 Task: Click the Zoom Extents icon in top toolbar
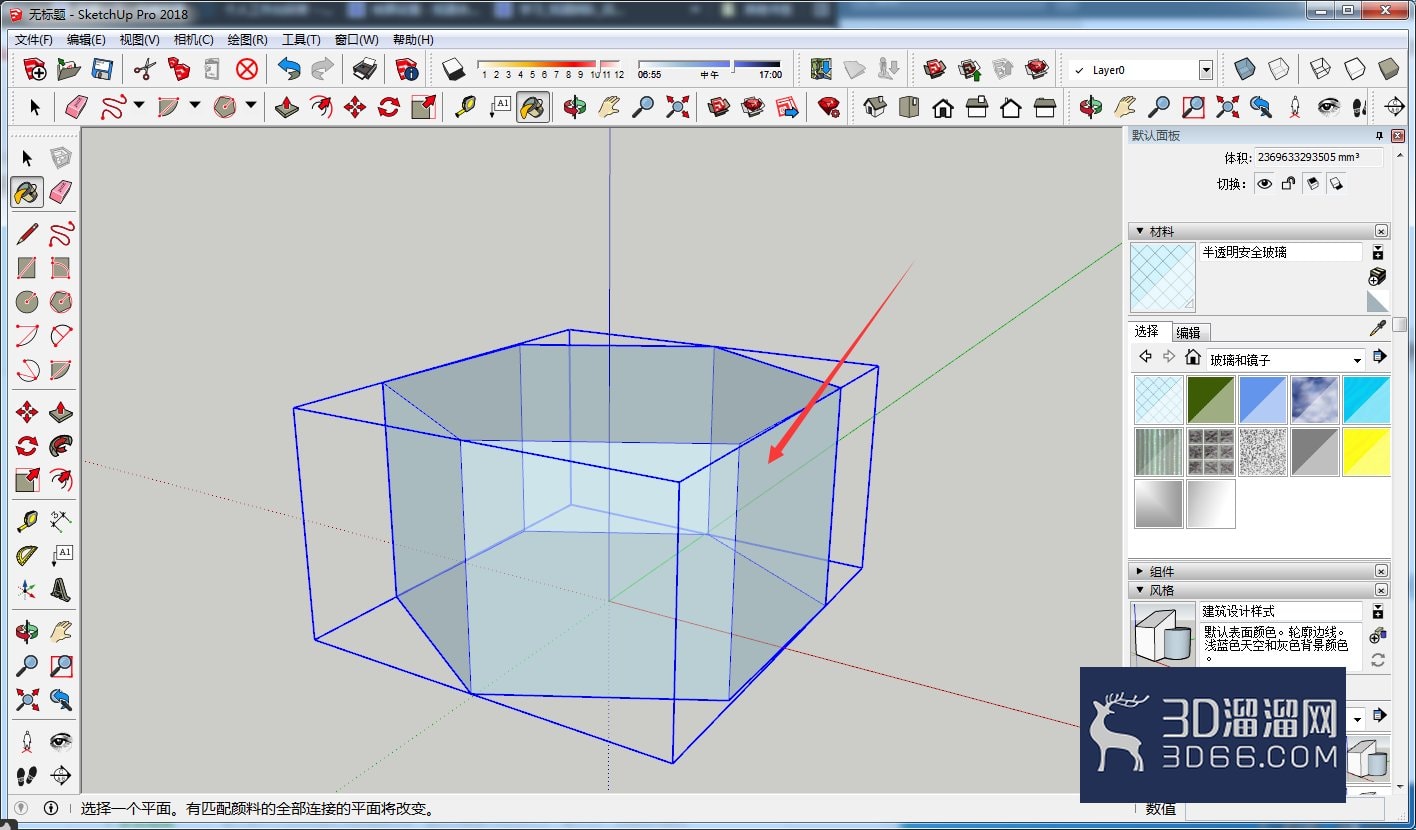pos(678,107)
